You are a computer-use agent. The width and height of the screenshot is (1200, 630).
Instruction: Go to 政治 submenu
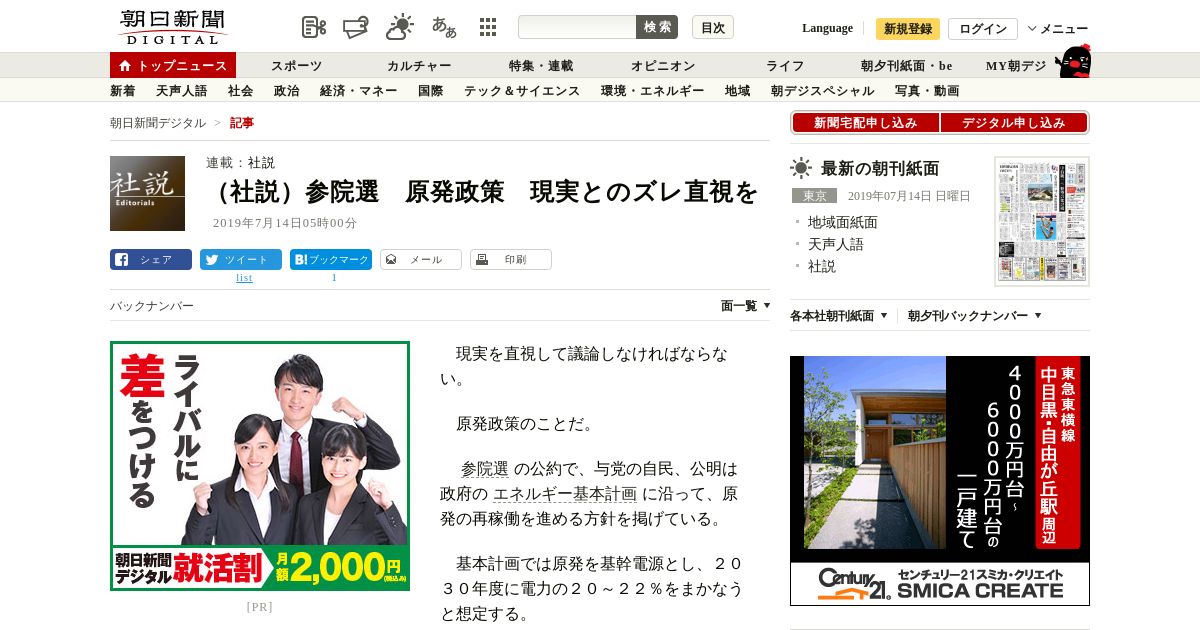click(287, 91)
